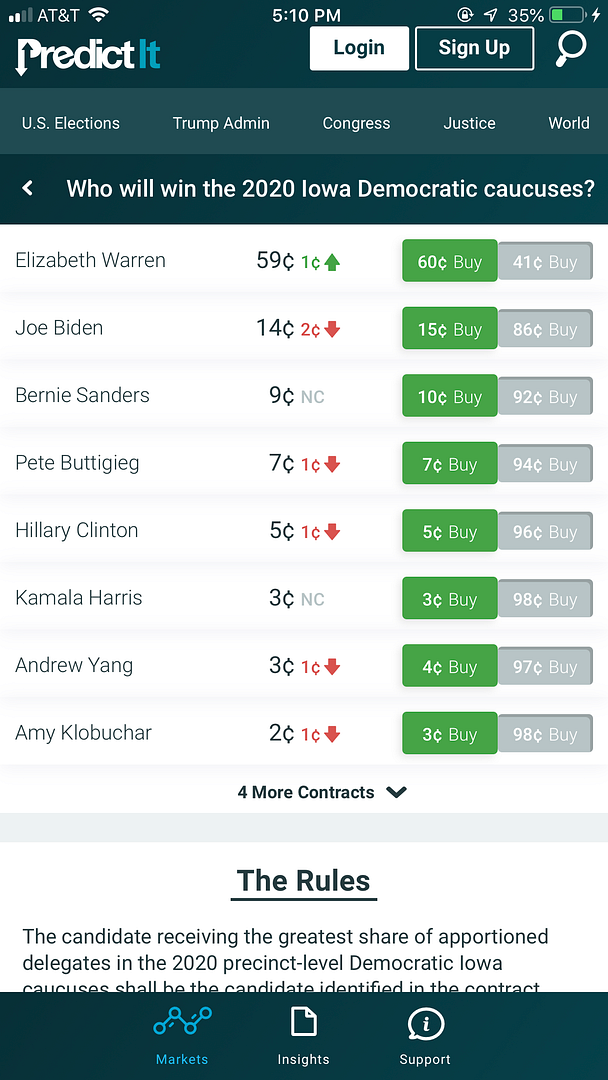The width and height of the screenshot is (608, 1080).
Task: Buy No on Joe Biden at 86¢
Action: (x=545, y=330)
